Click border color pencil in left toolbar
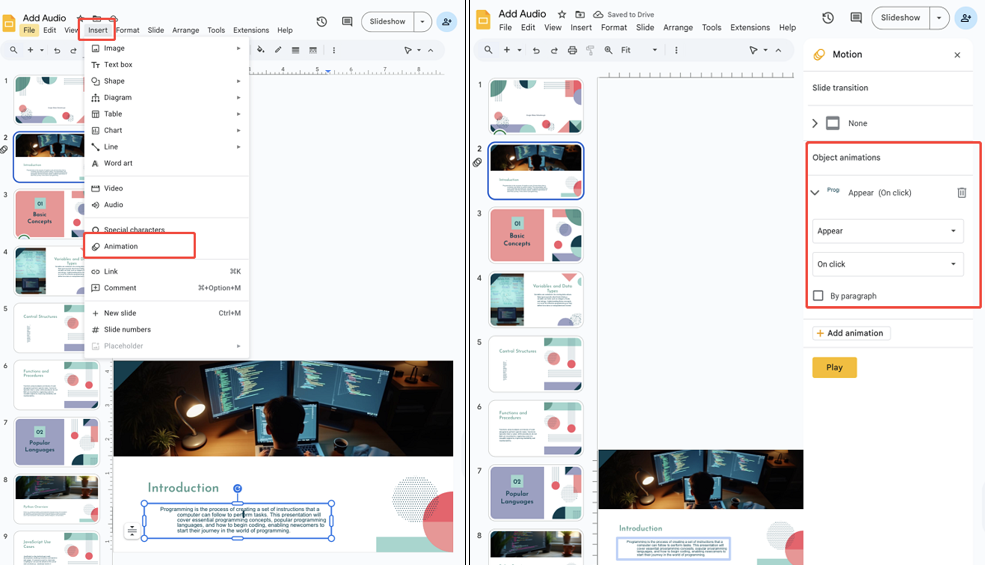 click(278, 50)
